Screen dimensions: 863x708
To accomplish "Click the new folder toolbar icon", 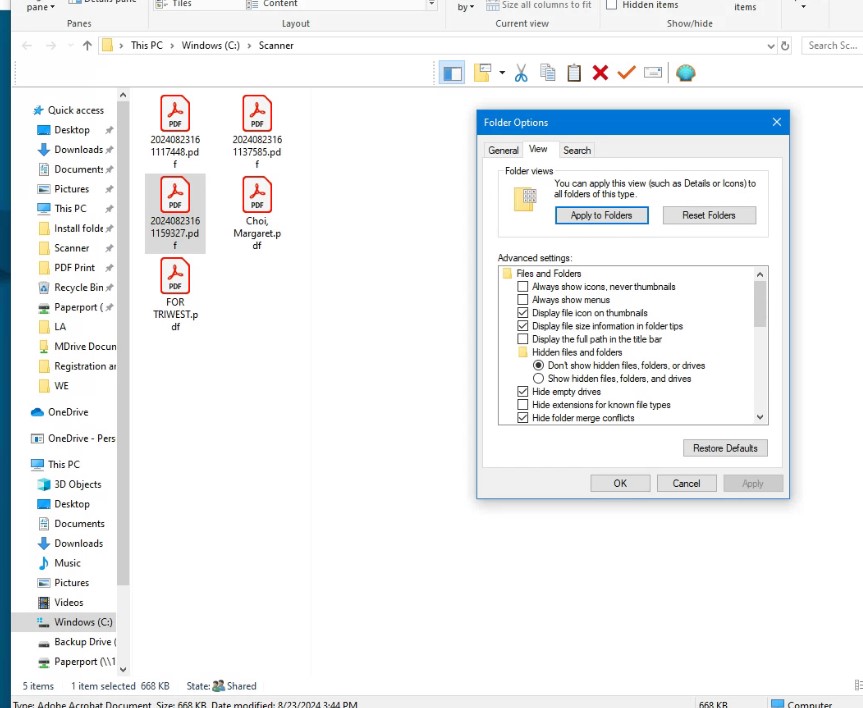I will (x=483, y=73).
